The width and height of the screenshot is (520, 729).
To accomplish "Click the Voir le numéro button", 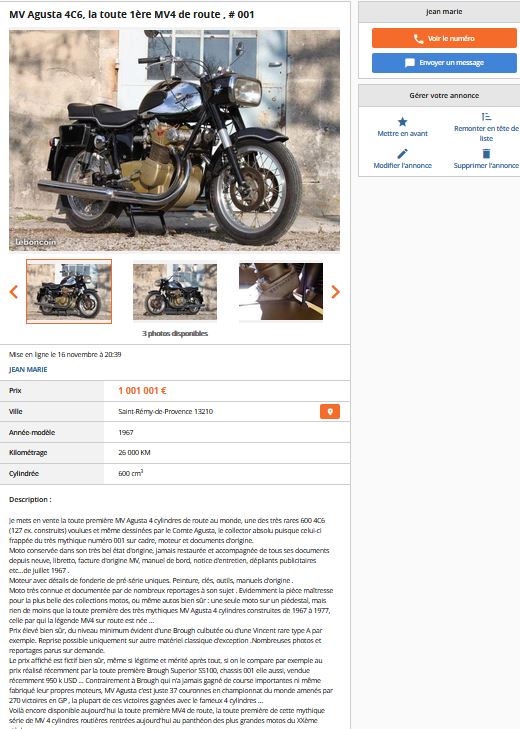I will click(444, 38).
